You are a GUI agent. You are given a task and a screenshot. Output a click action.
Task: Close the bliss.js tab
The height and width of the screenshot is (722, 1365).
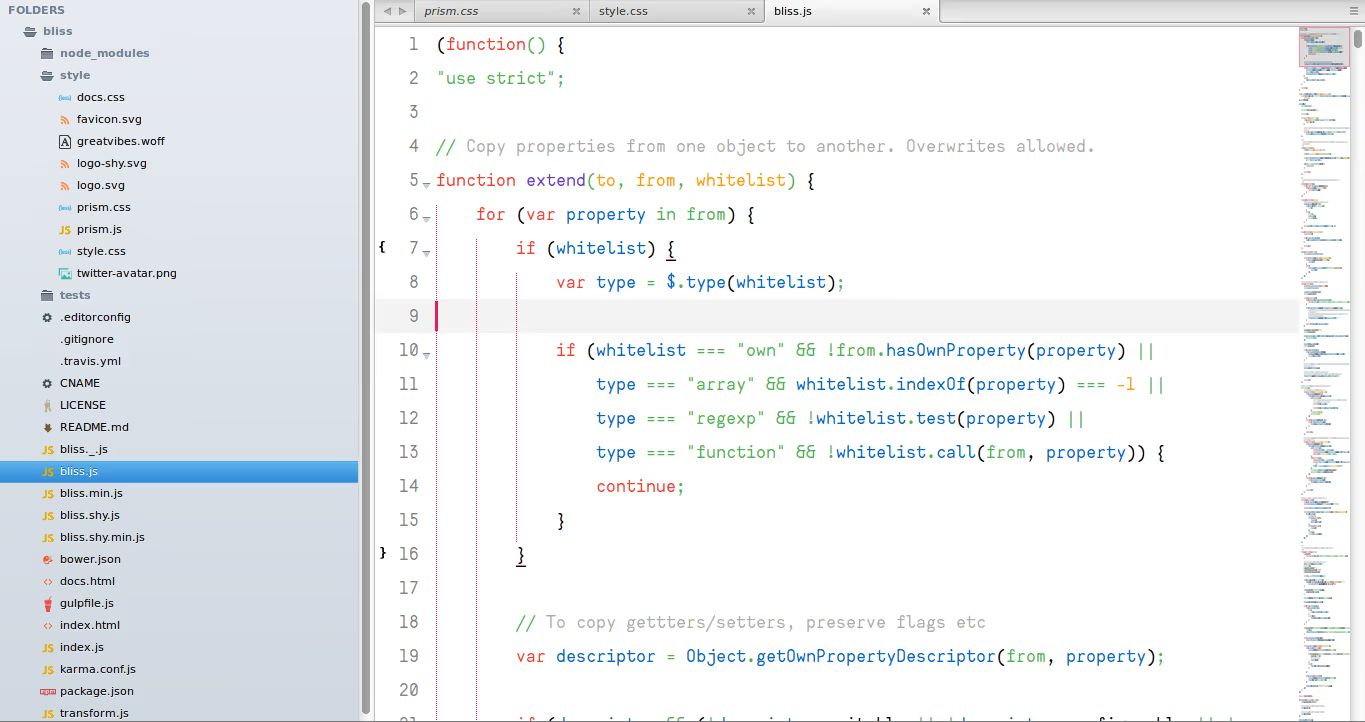click(x=926, y=12)
